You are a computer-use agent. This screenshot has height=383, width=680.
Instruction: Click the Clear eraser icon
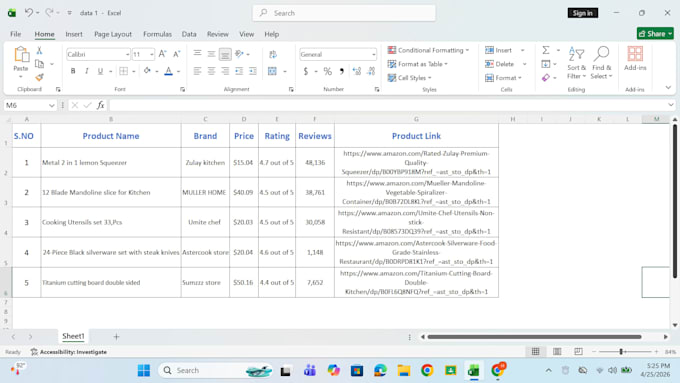pos(546,78)
